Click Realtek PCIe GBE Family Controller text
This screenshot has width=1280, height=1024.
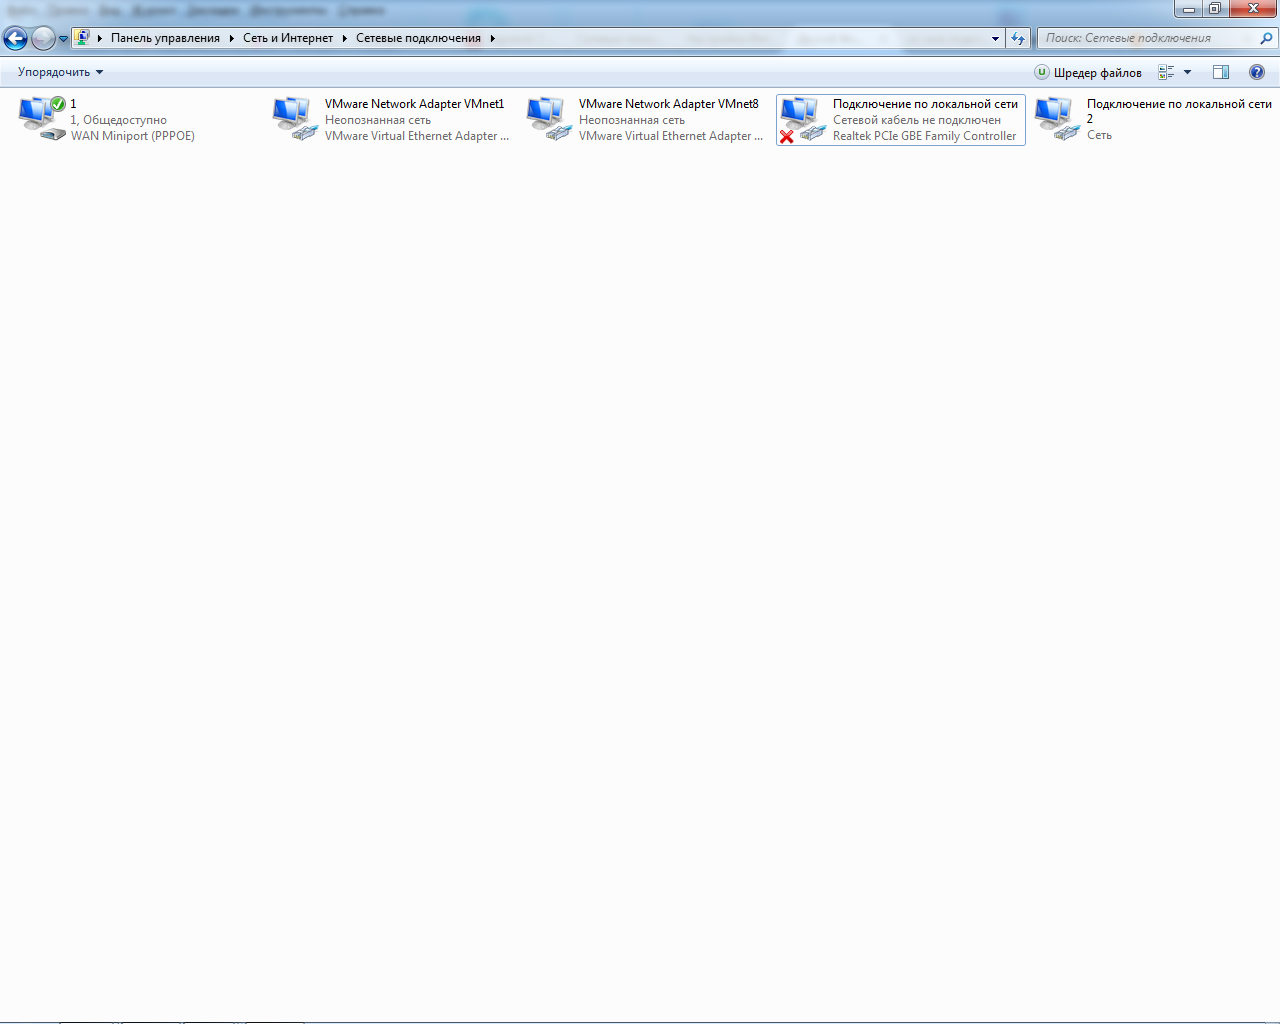pos(925,136)
